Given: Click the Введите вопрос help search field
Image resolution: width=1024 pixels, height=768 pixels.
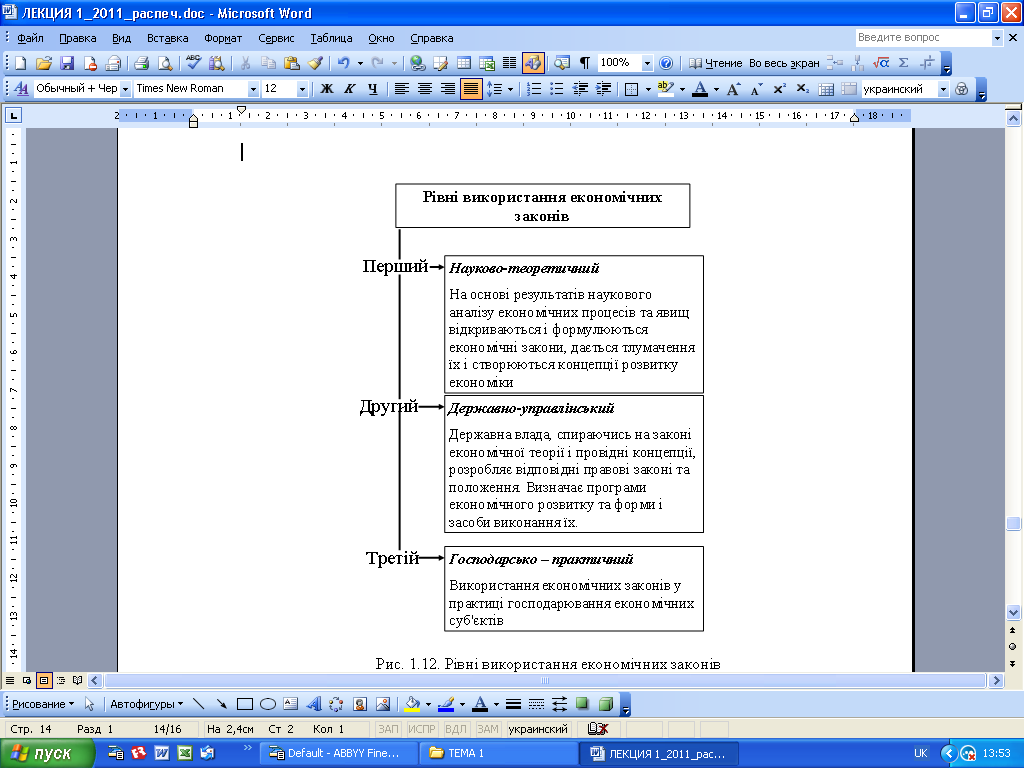Looking at the screenshot, I should 923,38.
